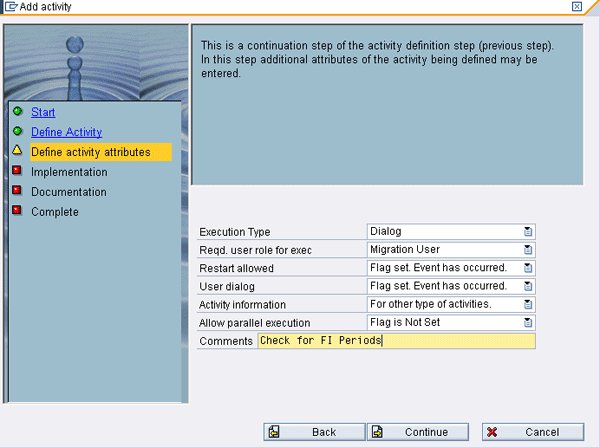Click green status icon beside Define Activity
This screenshot has width=600, height=448.
17,131
